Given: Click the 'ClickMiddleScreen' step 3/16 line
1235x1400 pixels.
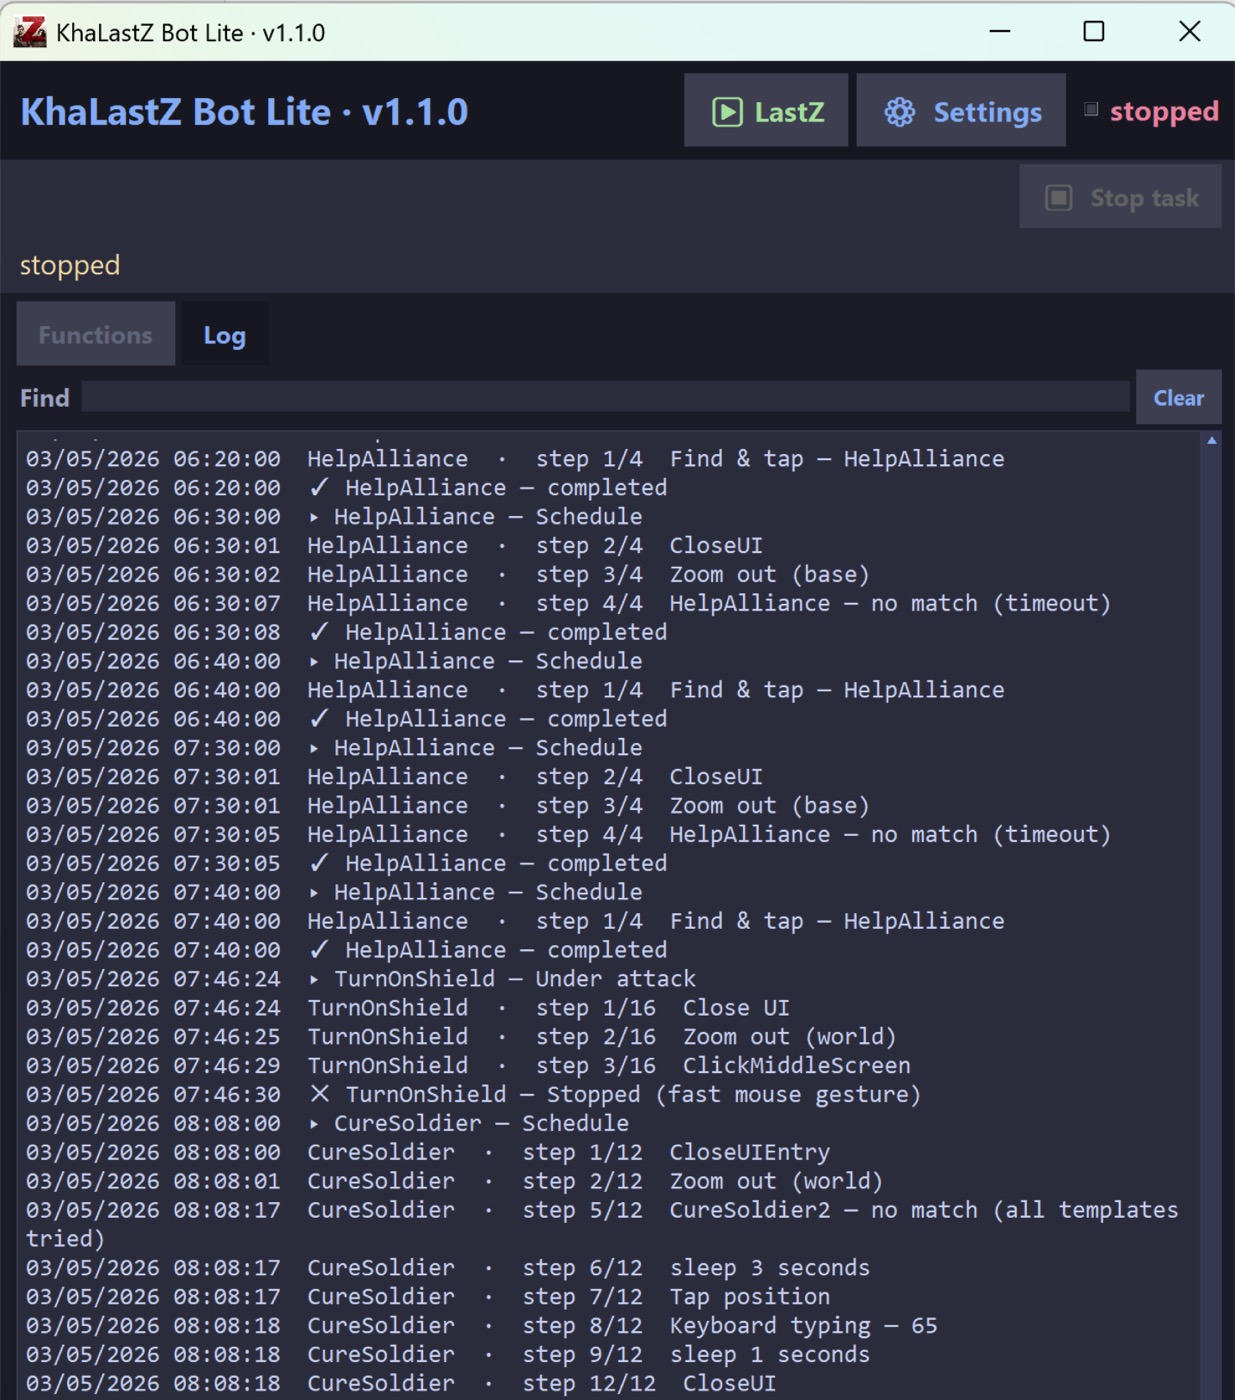Looking at the screenshot, I should pos(468,1066).
